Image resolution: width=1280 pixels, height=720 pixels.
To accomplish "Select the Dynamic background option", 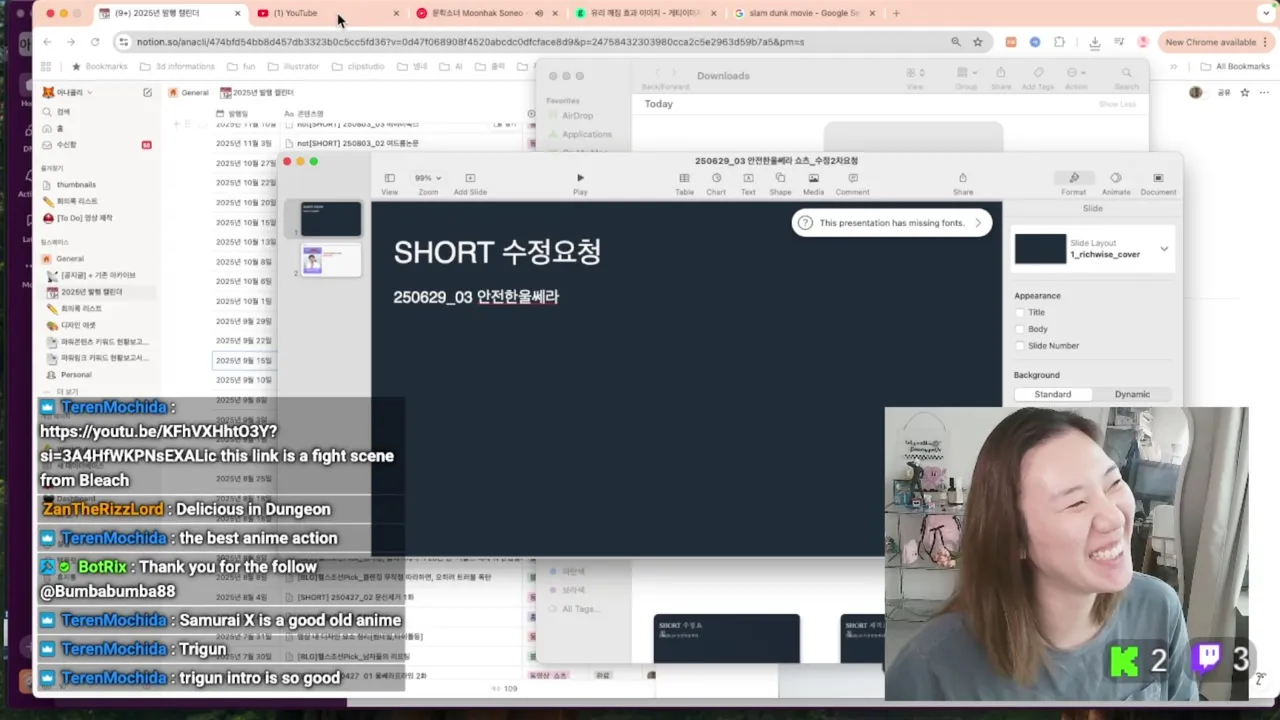I will (x=1132, y=394).
